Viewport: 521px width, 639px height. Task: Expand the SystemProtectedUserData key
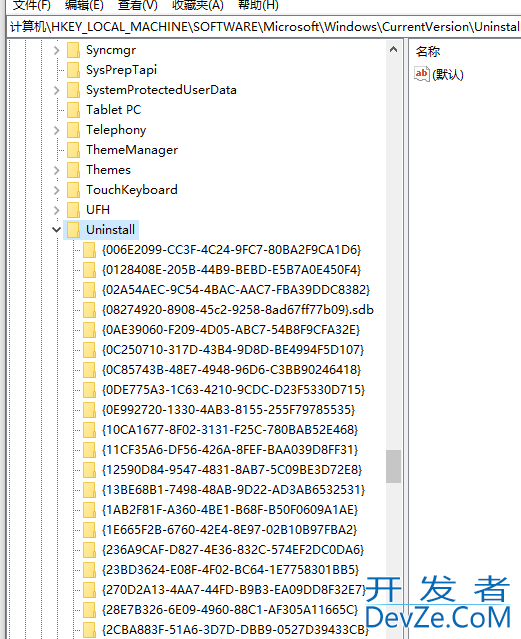tap(57, 90)
